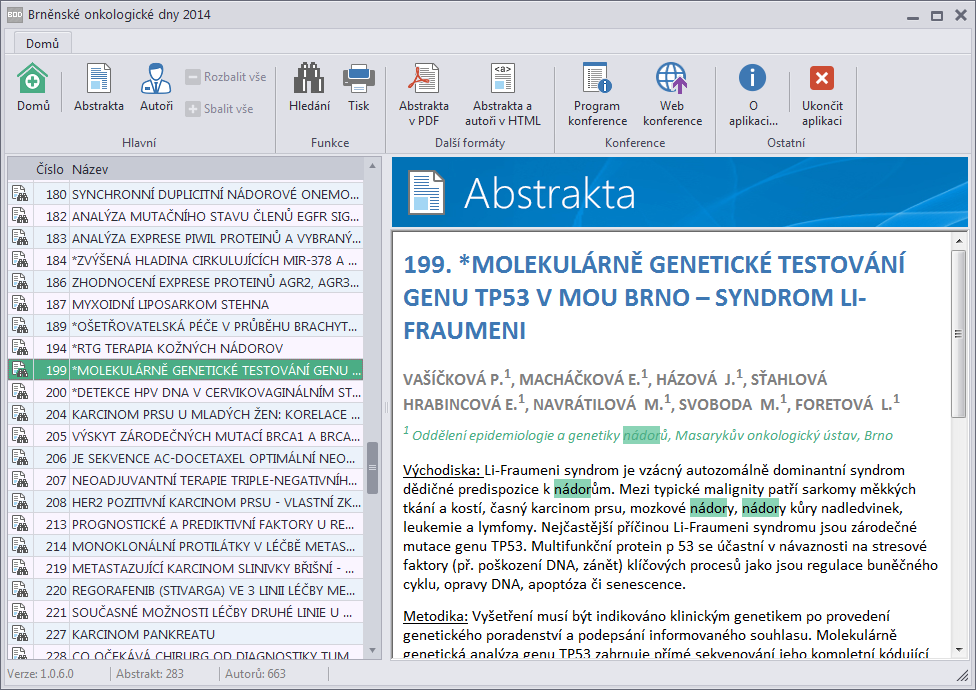Select abstract 183 Analýza exprese PIWIL
Viewport: 976px width, 690px height.
point(185,238)
